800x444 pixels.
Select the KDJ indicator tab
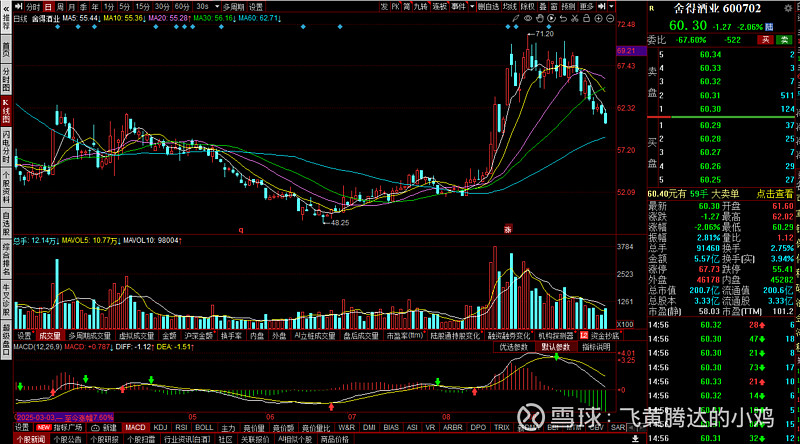pyautogui.click(x=160, y=427)
